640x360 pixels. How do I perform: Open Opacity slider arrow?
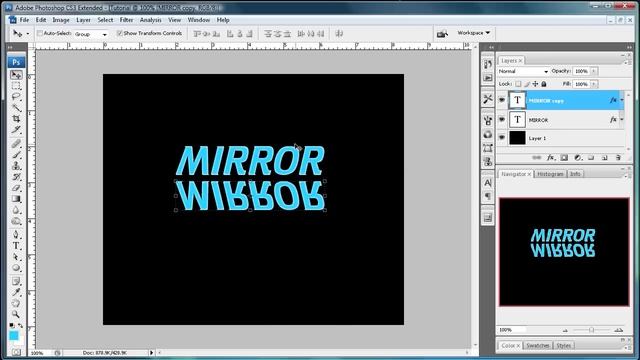(594, 71)
